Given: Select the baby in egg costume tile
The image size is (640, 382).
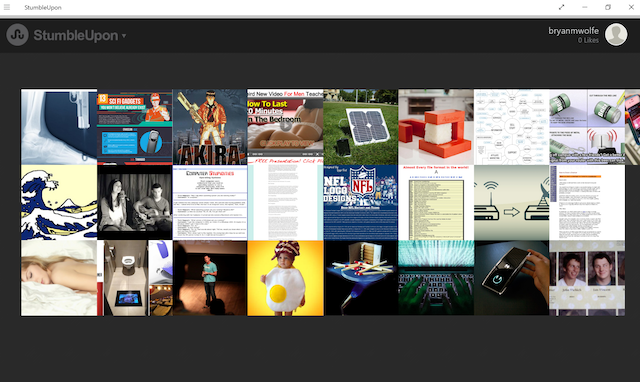Looking at the screenshot, I should 285,278.
